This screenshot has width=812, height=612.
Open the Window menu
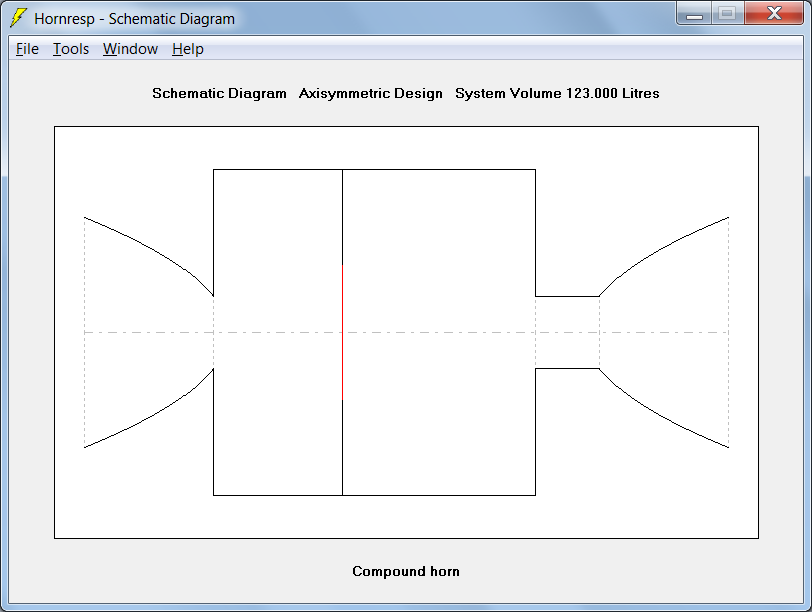pos(130,49)
